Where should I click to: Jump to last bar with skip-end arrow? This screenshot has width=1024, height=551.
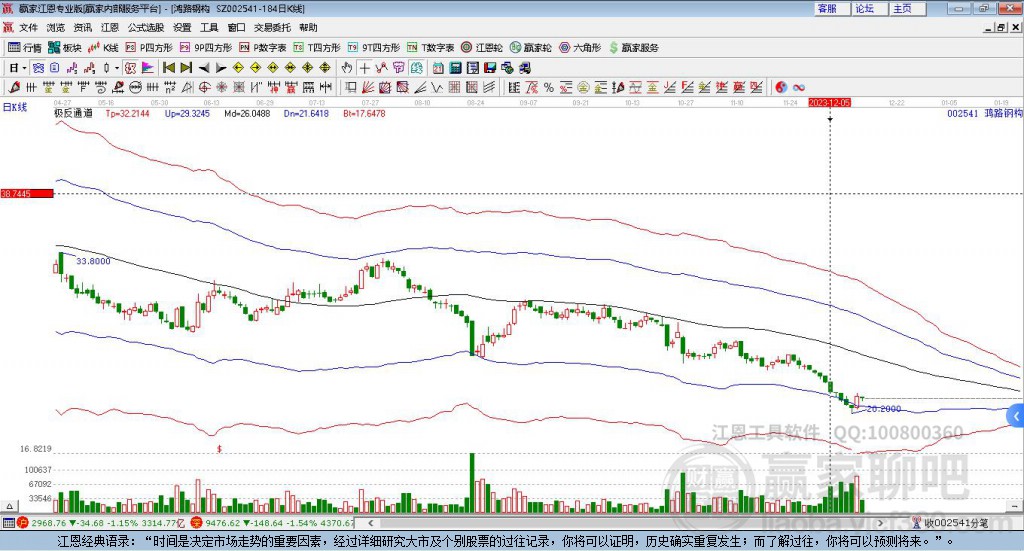point(186,68)
